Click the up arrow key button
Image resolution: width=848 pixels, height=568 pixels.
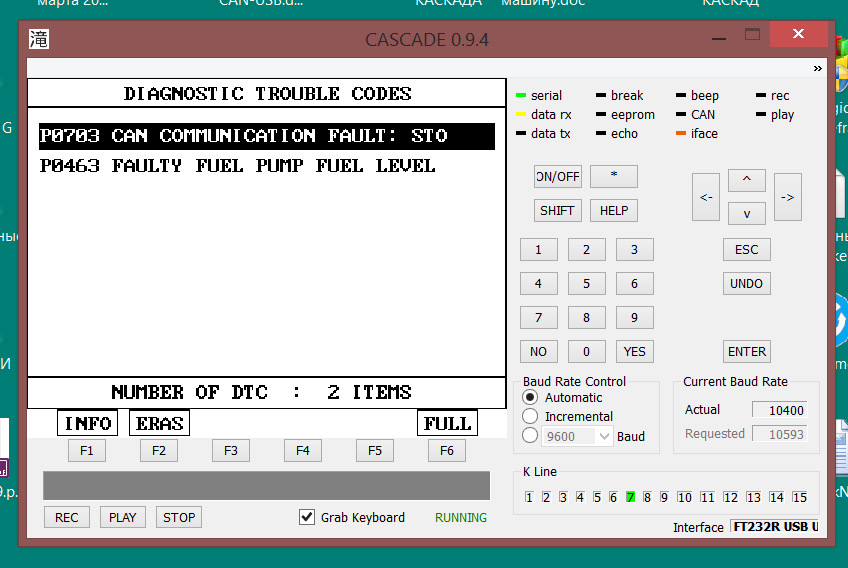click(x=747, y=180)
